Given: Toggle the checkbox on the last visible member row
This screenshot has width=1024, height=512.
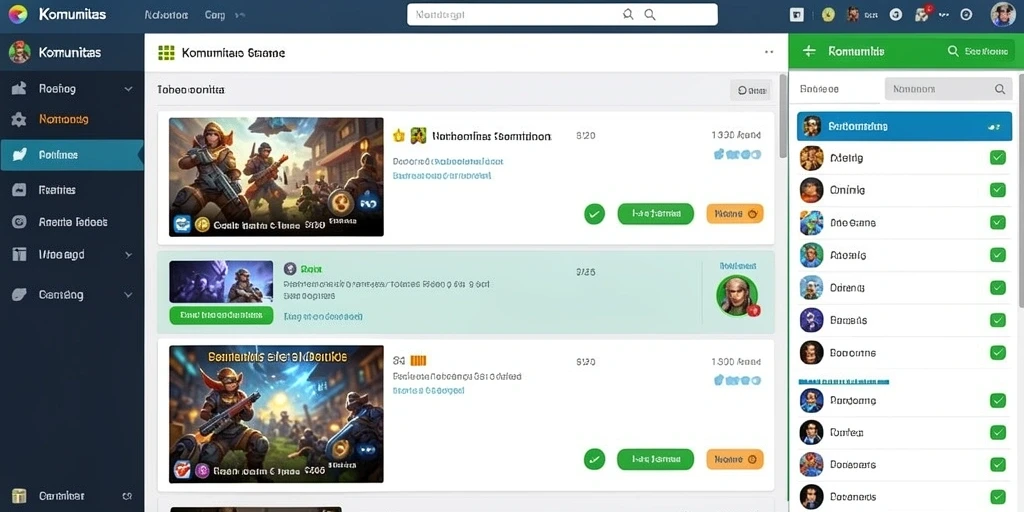Looking at the screenshot, I should [x=997, y=497].
